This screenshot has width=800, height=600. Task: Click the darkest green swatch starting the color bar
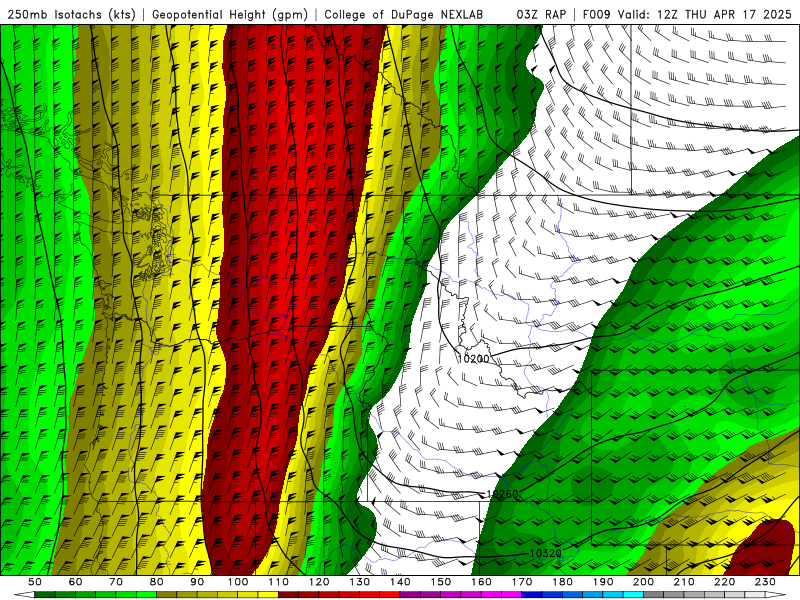45,594
